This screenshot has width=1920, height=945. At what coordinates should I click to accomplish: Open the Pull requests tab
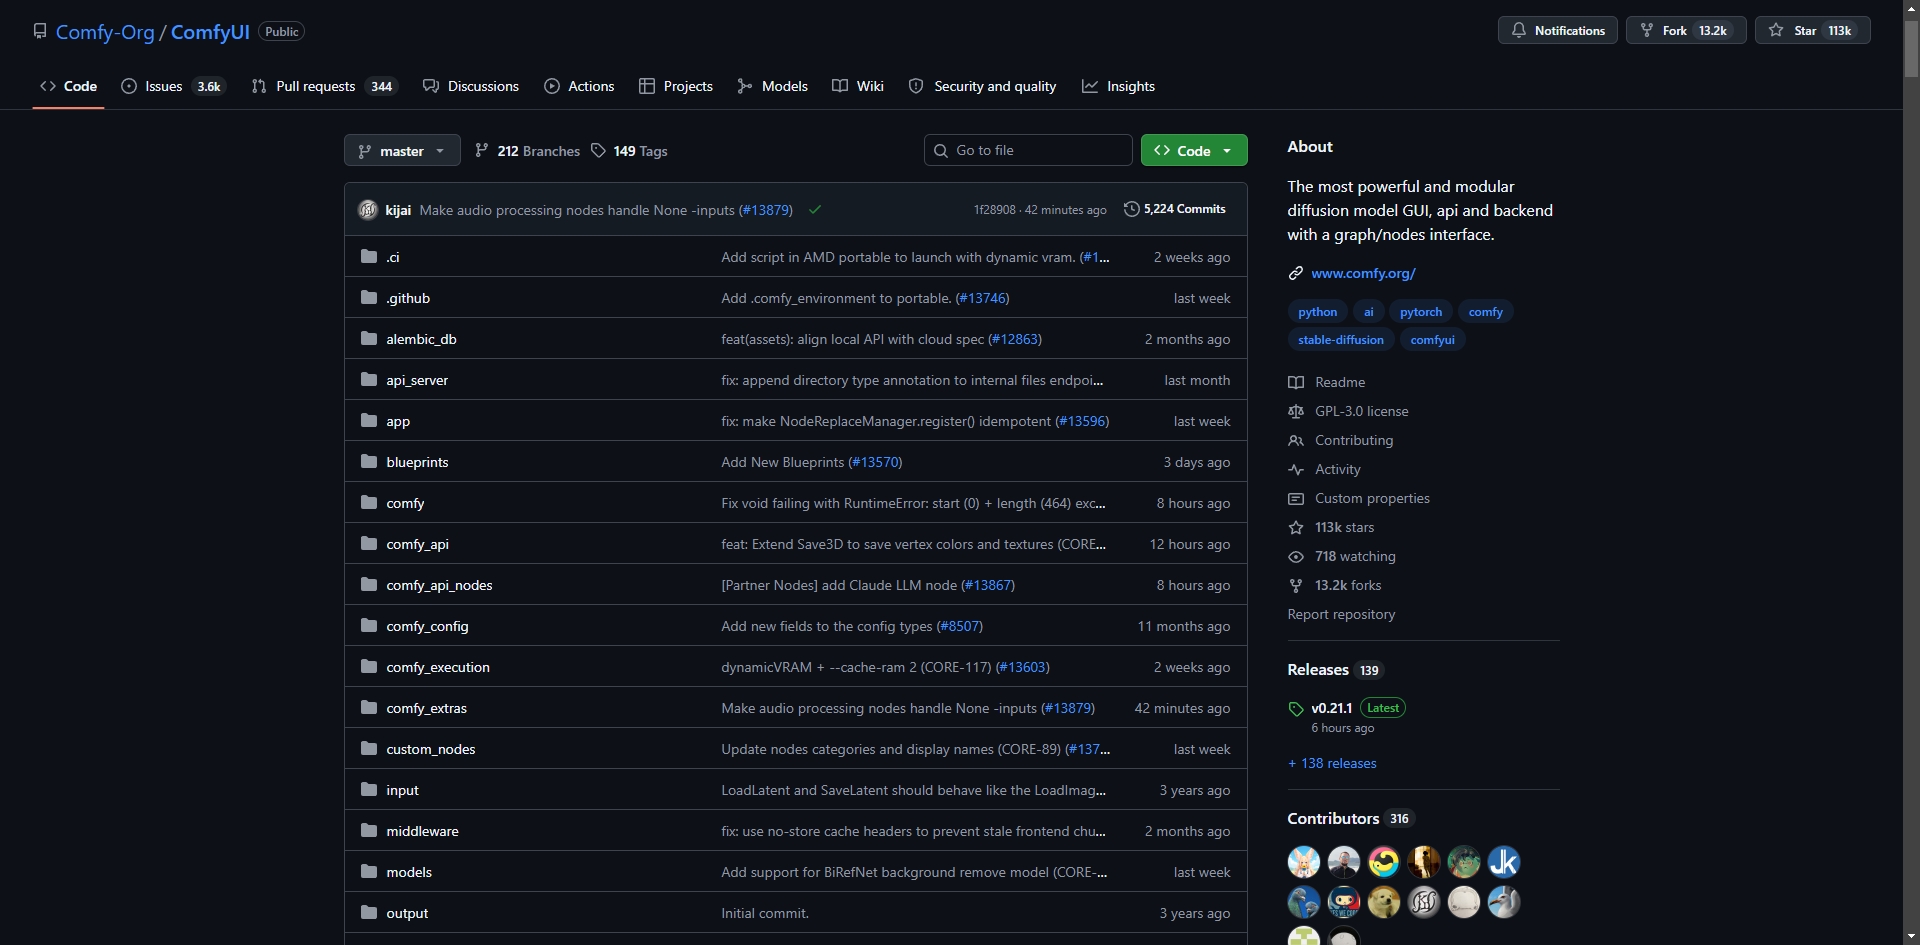[x=324, y=86]
